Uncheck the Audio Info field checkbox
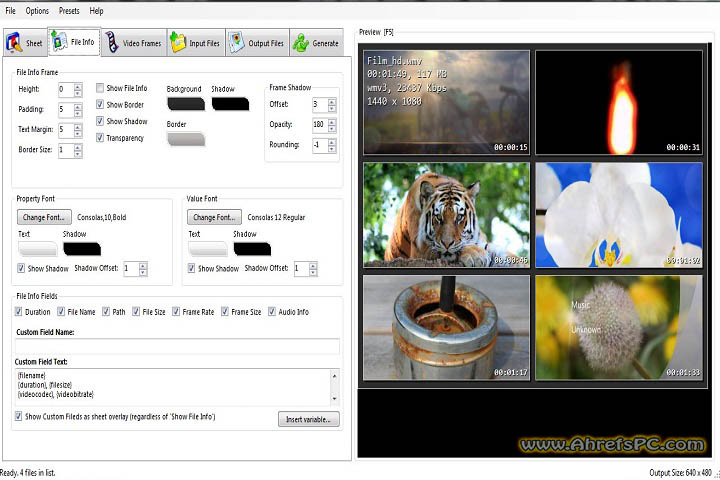720x480 pixels. (272, 311)
